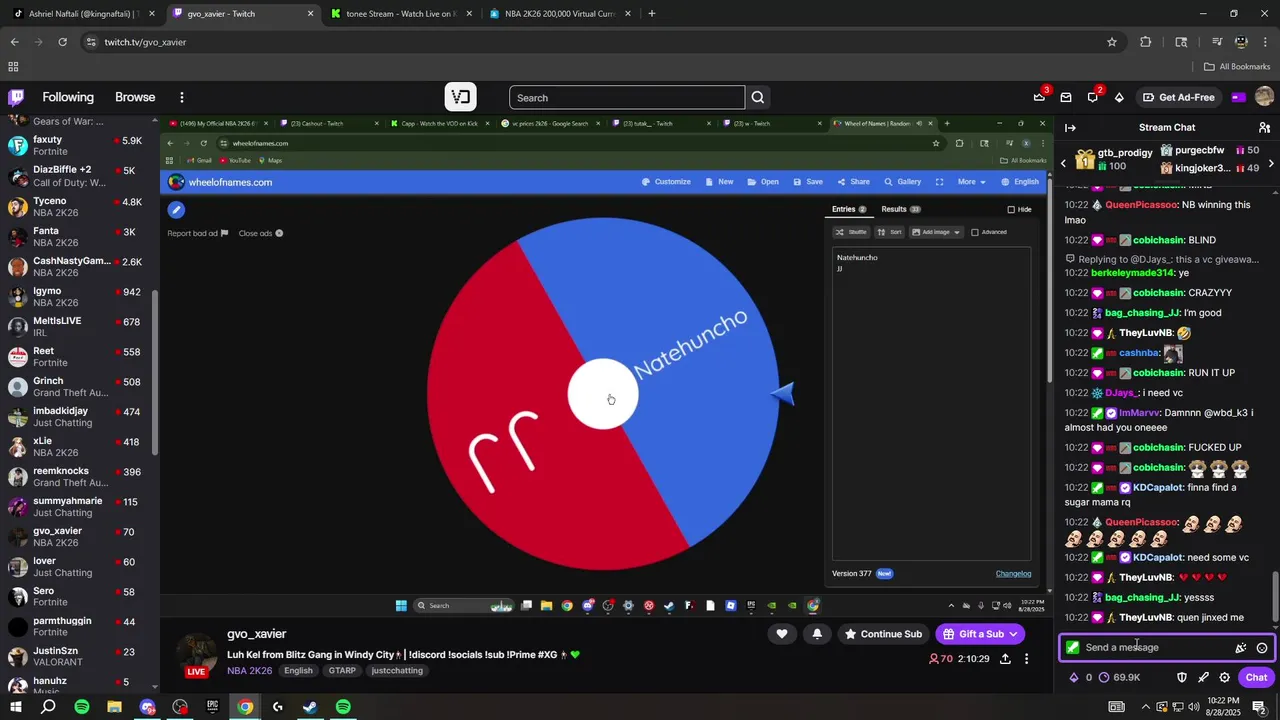Click the Continue Sub button
Screen dimensions: 1280x720
[883, 634]
